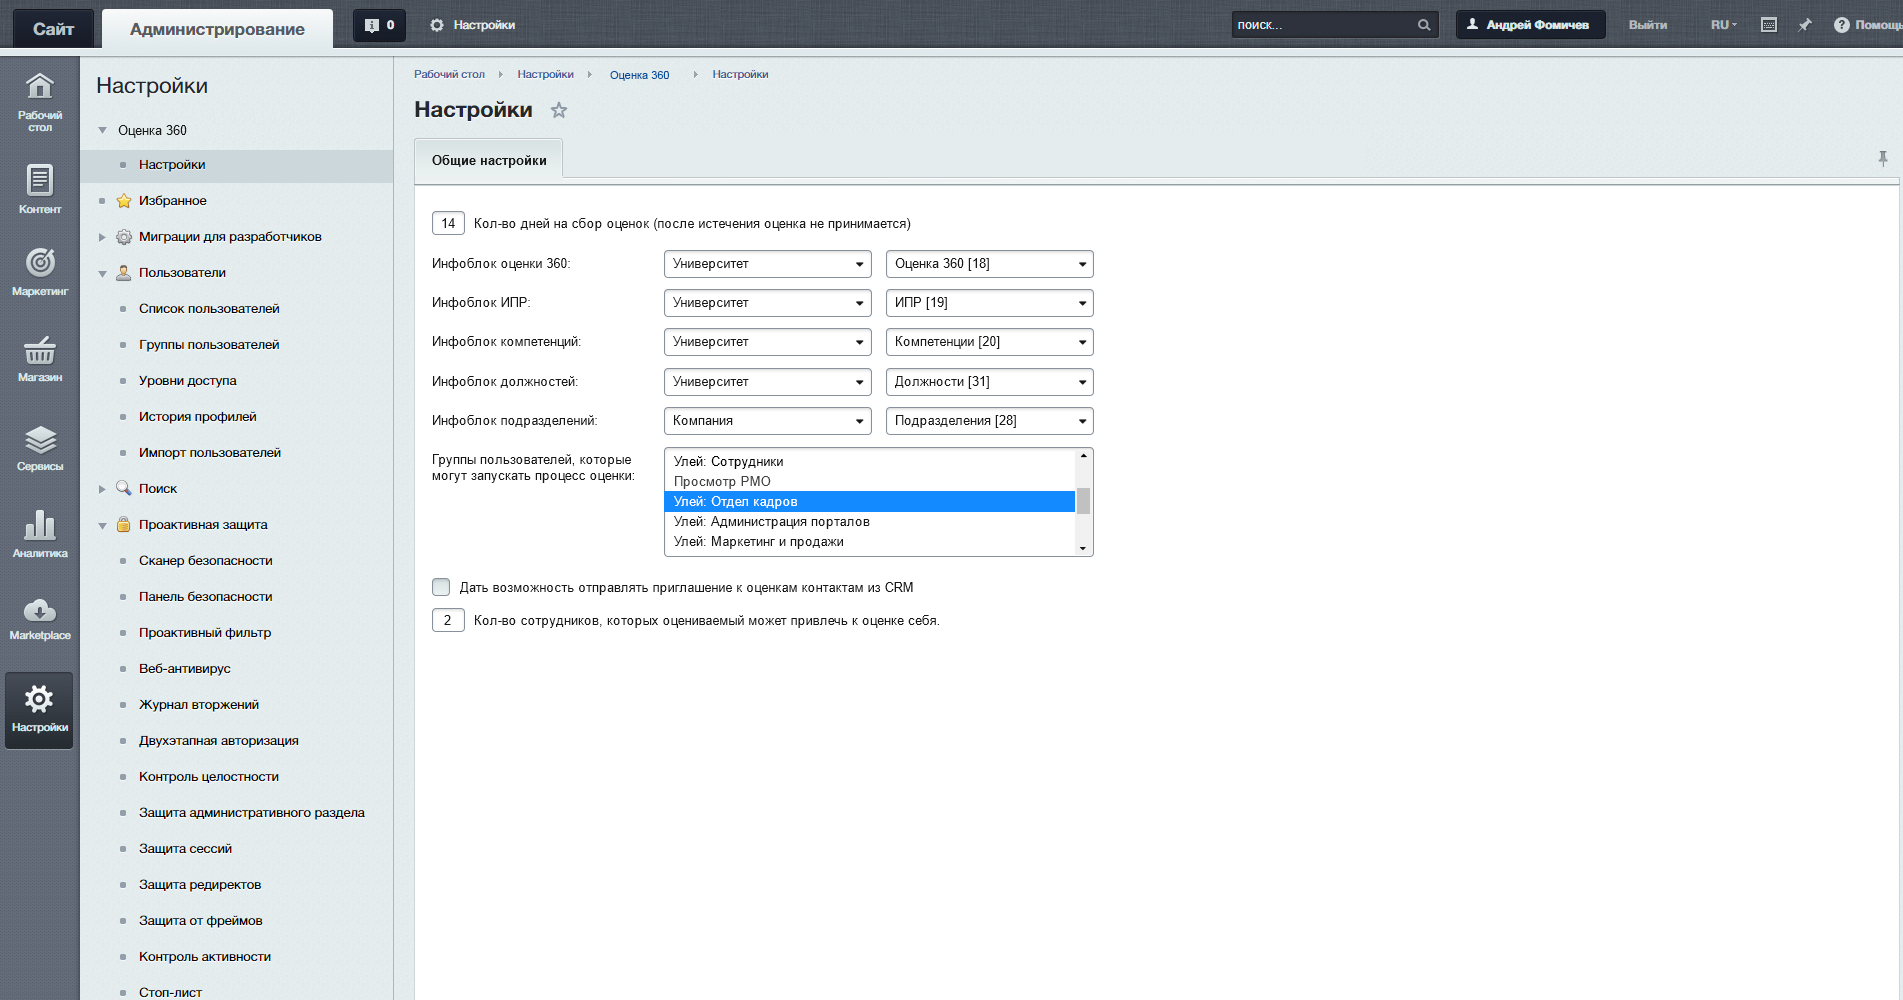Switch to the Сайт tab
The width and height of the screenshot is (1903, 1000).
53,29
